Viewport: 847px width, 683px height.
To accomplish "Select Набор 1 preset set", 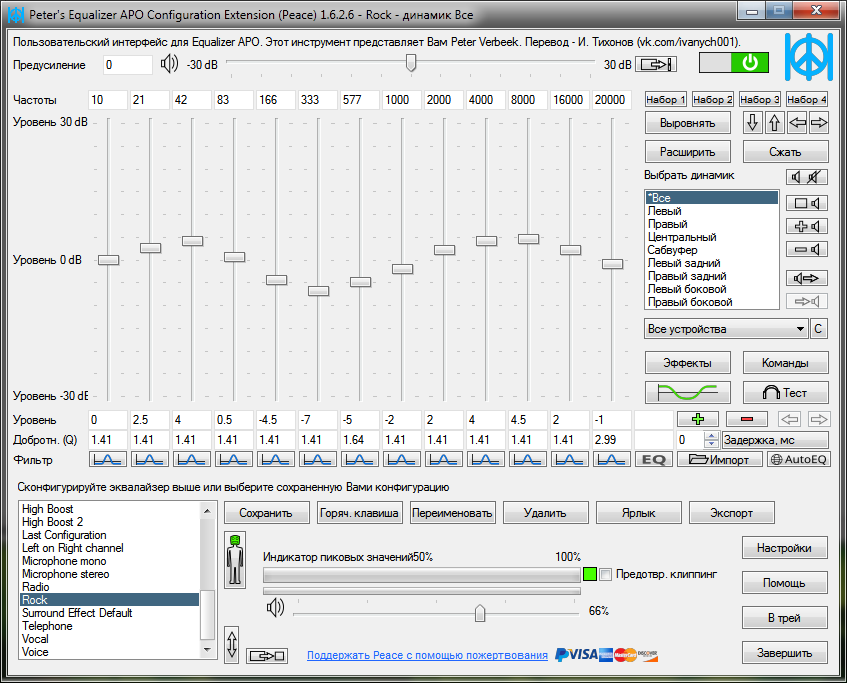I will (666, 99).
